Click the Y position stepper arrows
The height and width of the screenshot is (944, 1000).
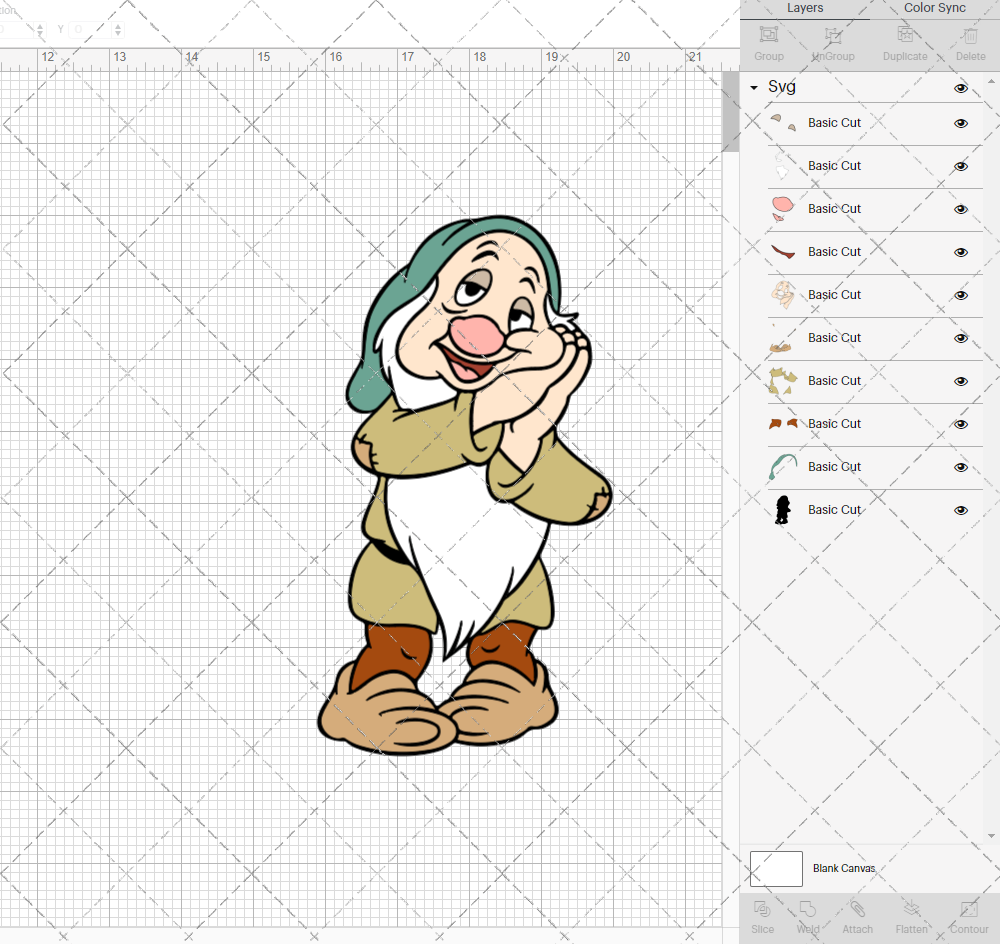click(118, 29)
